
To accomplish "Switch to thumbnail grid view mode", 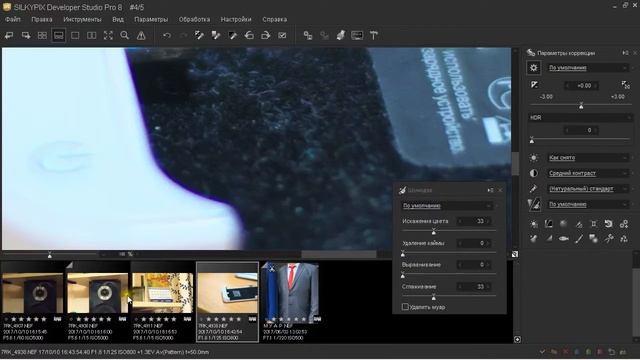I will (42, 36).
